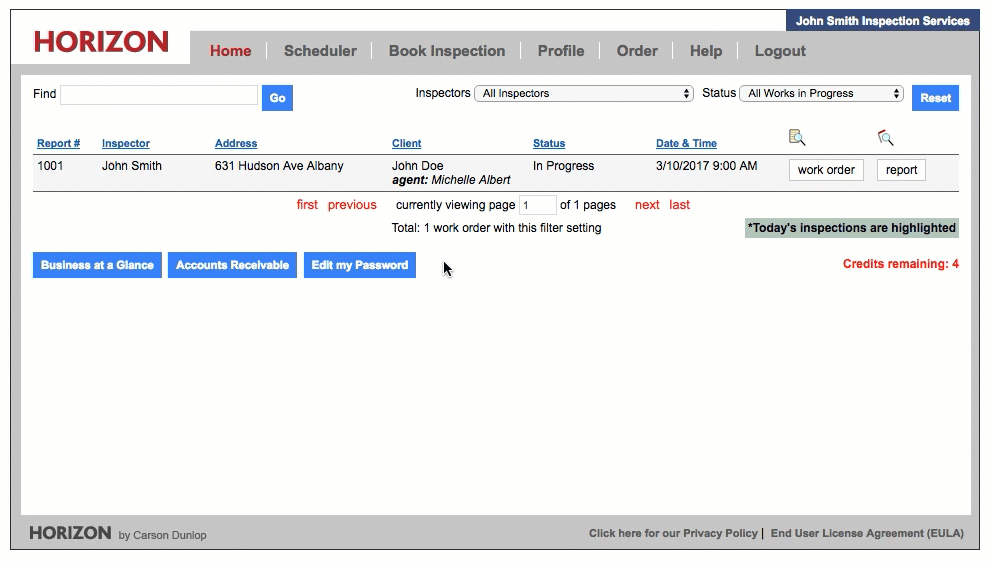Viewport: 990px width, 562px height.
Task: Click the work order magnifier icon in header
Action: point(797,138)
